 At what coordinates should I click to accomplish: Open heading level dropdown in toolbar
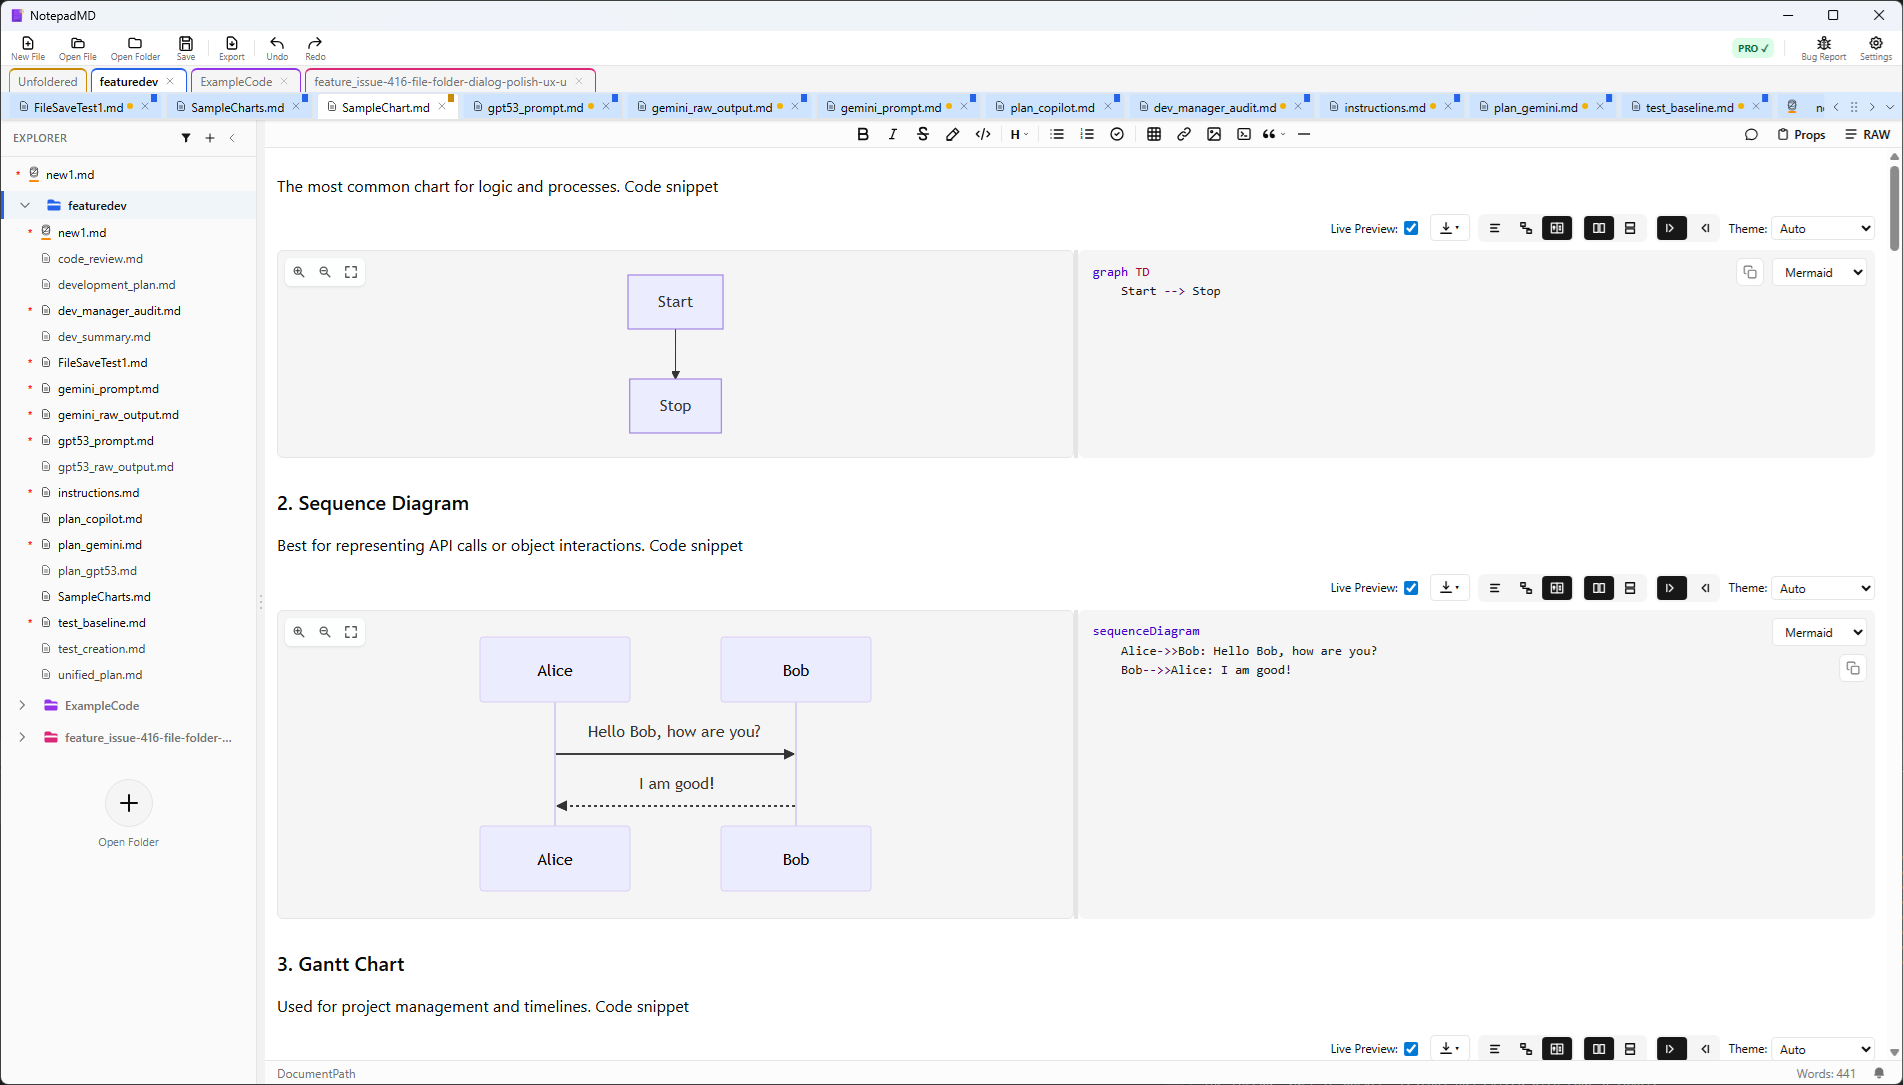pos(1019,134)
